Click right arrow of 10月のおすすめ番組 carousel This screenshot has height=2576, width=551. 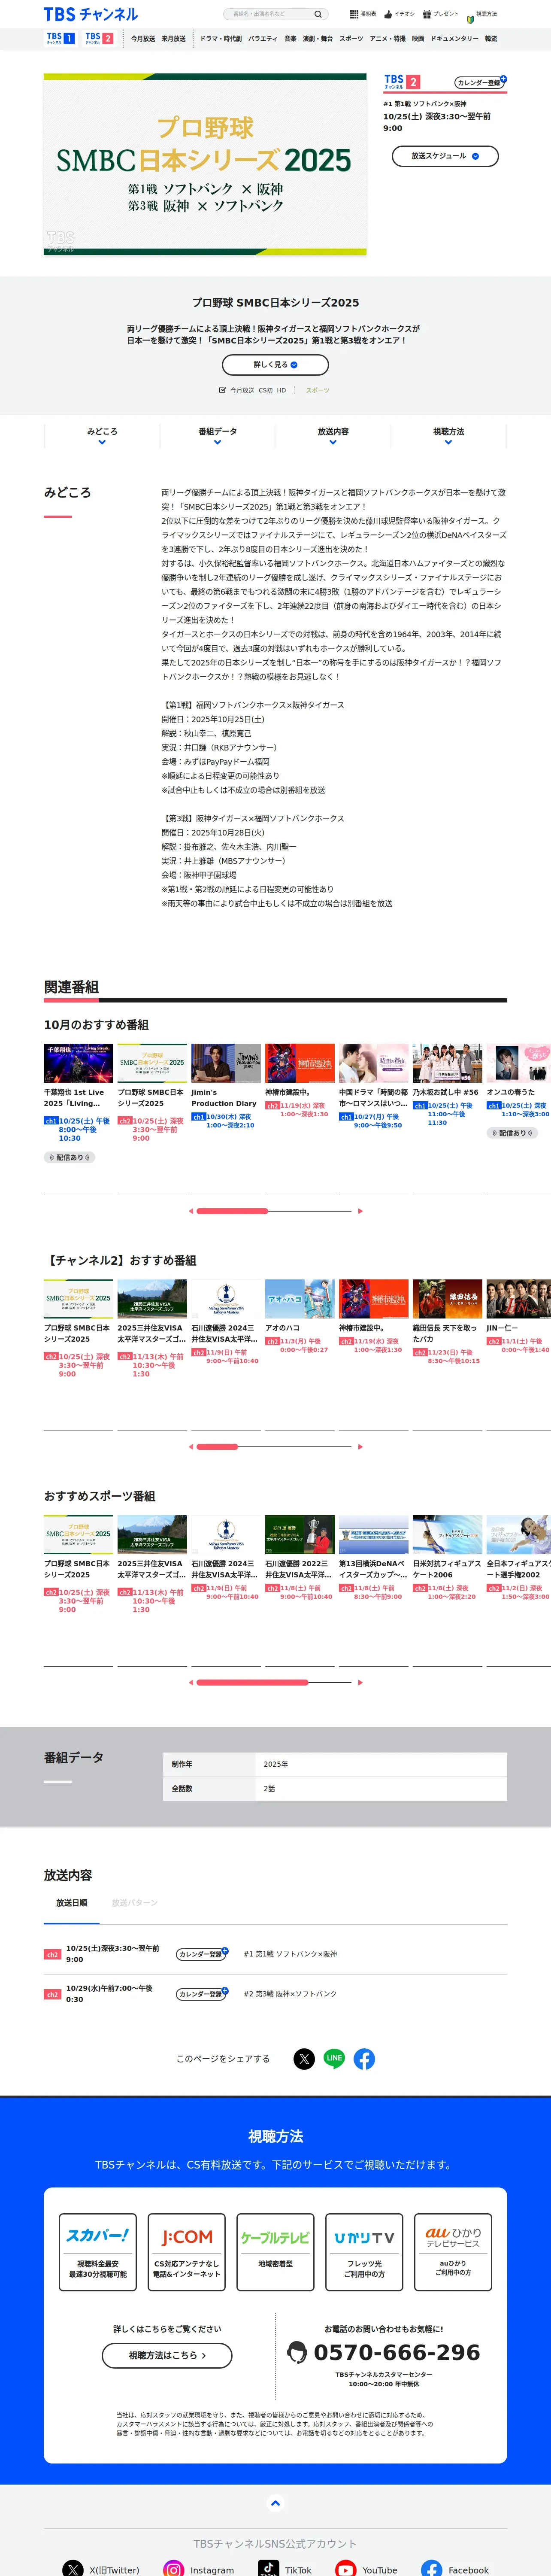point(360,1211)
